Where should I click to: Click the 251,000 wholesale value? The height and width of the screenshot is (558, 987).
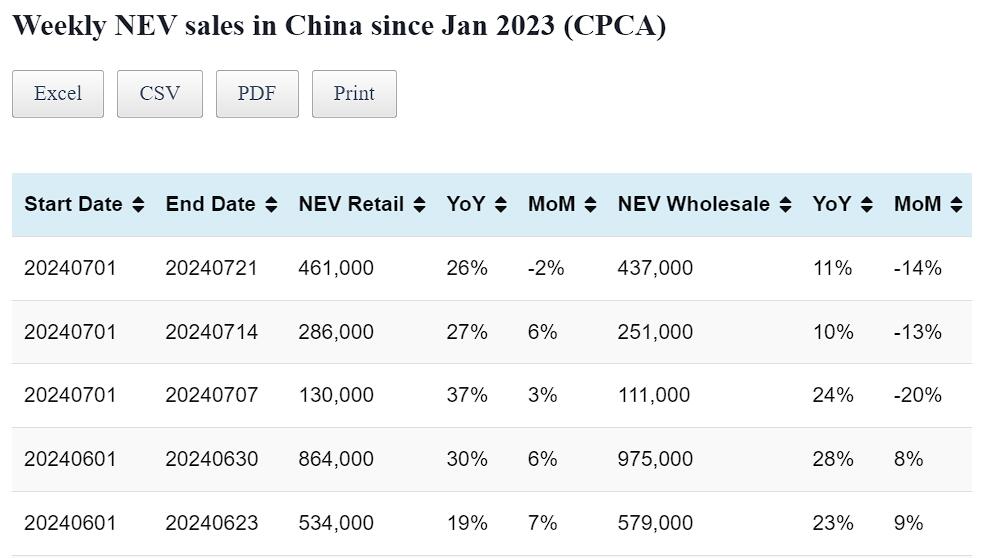[x=655, y=332]
